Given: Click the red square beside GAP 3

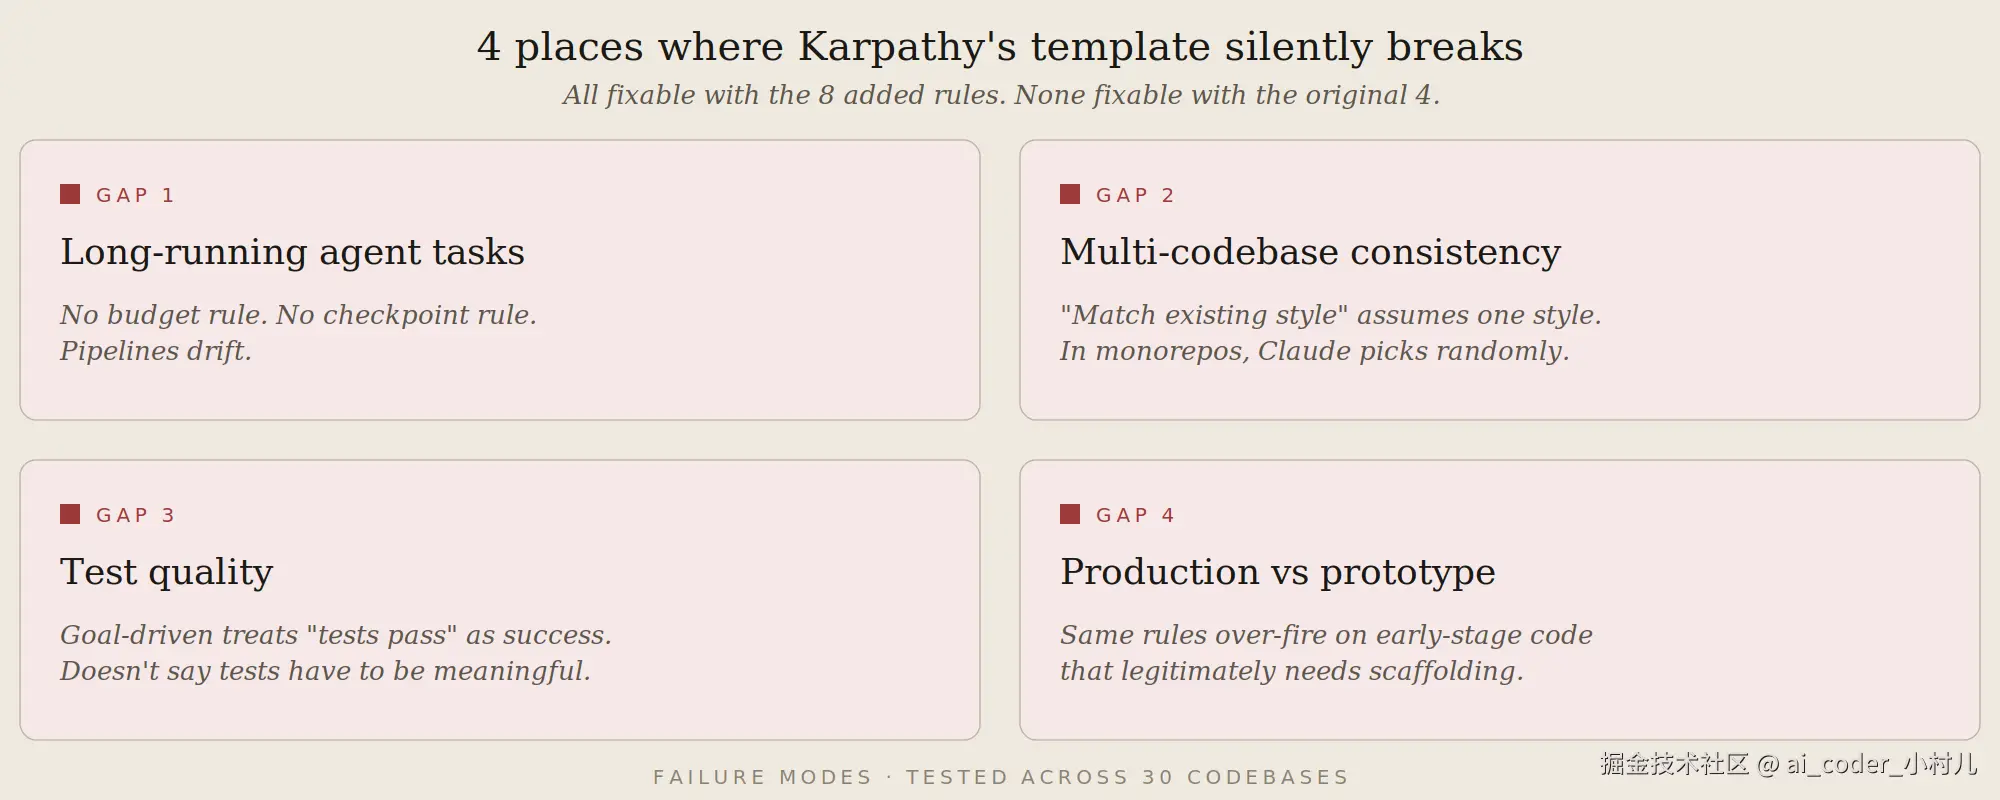Looking at the screenshot, I should point(70,514).
